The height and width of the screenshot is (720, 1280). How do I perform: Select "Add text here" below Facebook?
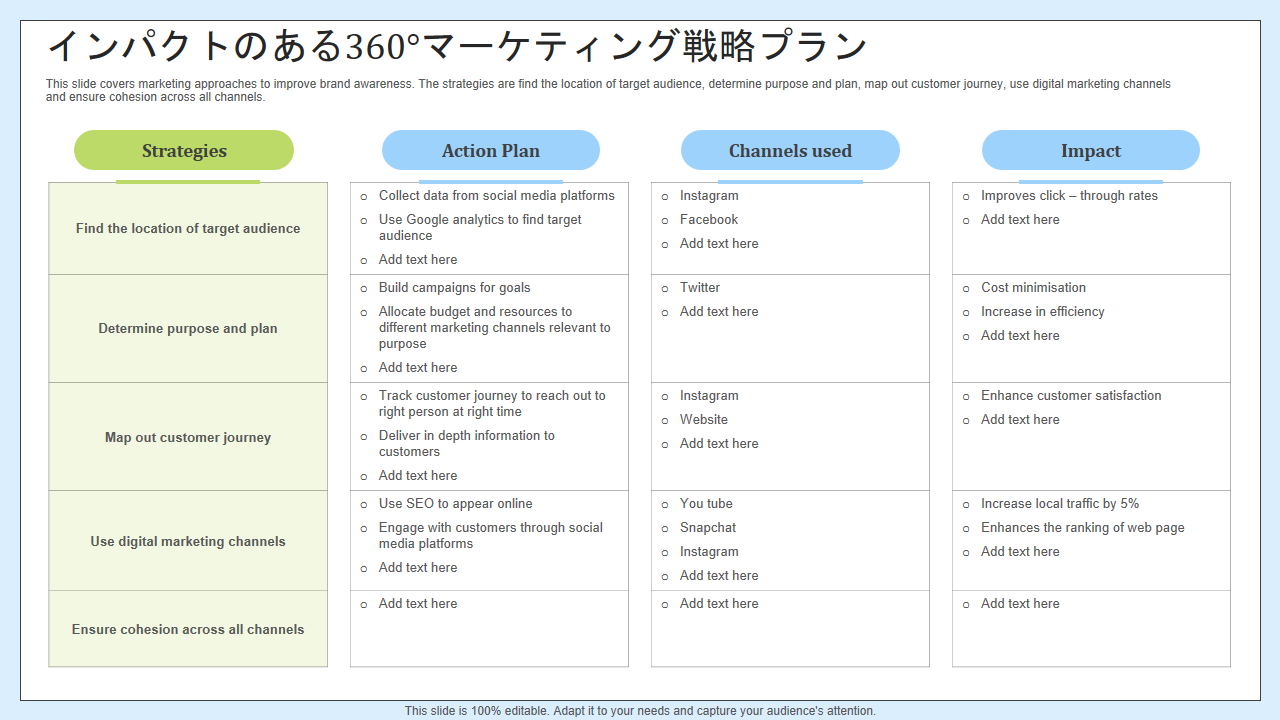click(719, 244)
